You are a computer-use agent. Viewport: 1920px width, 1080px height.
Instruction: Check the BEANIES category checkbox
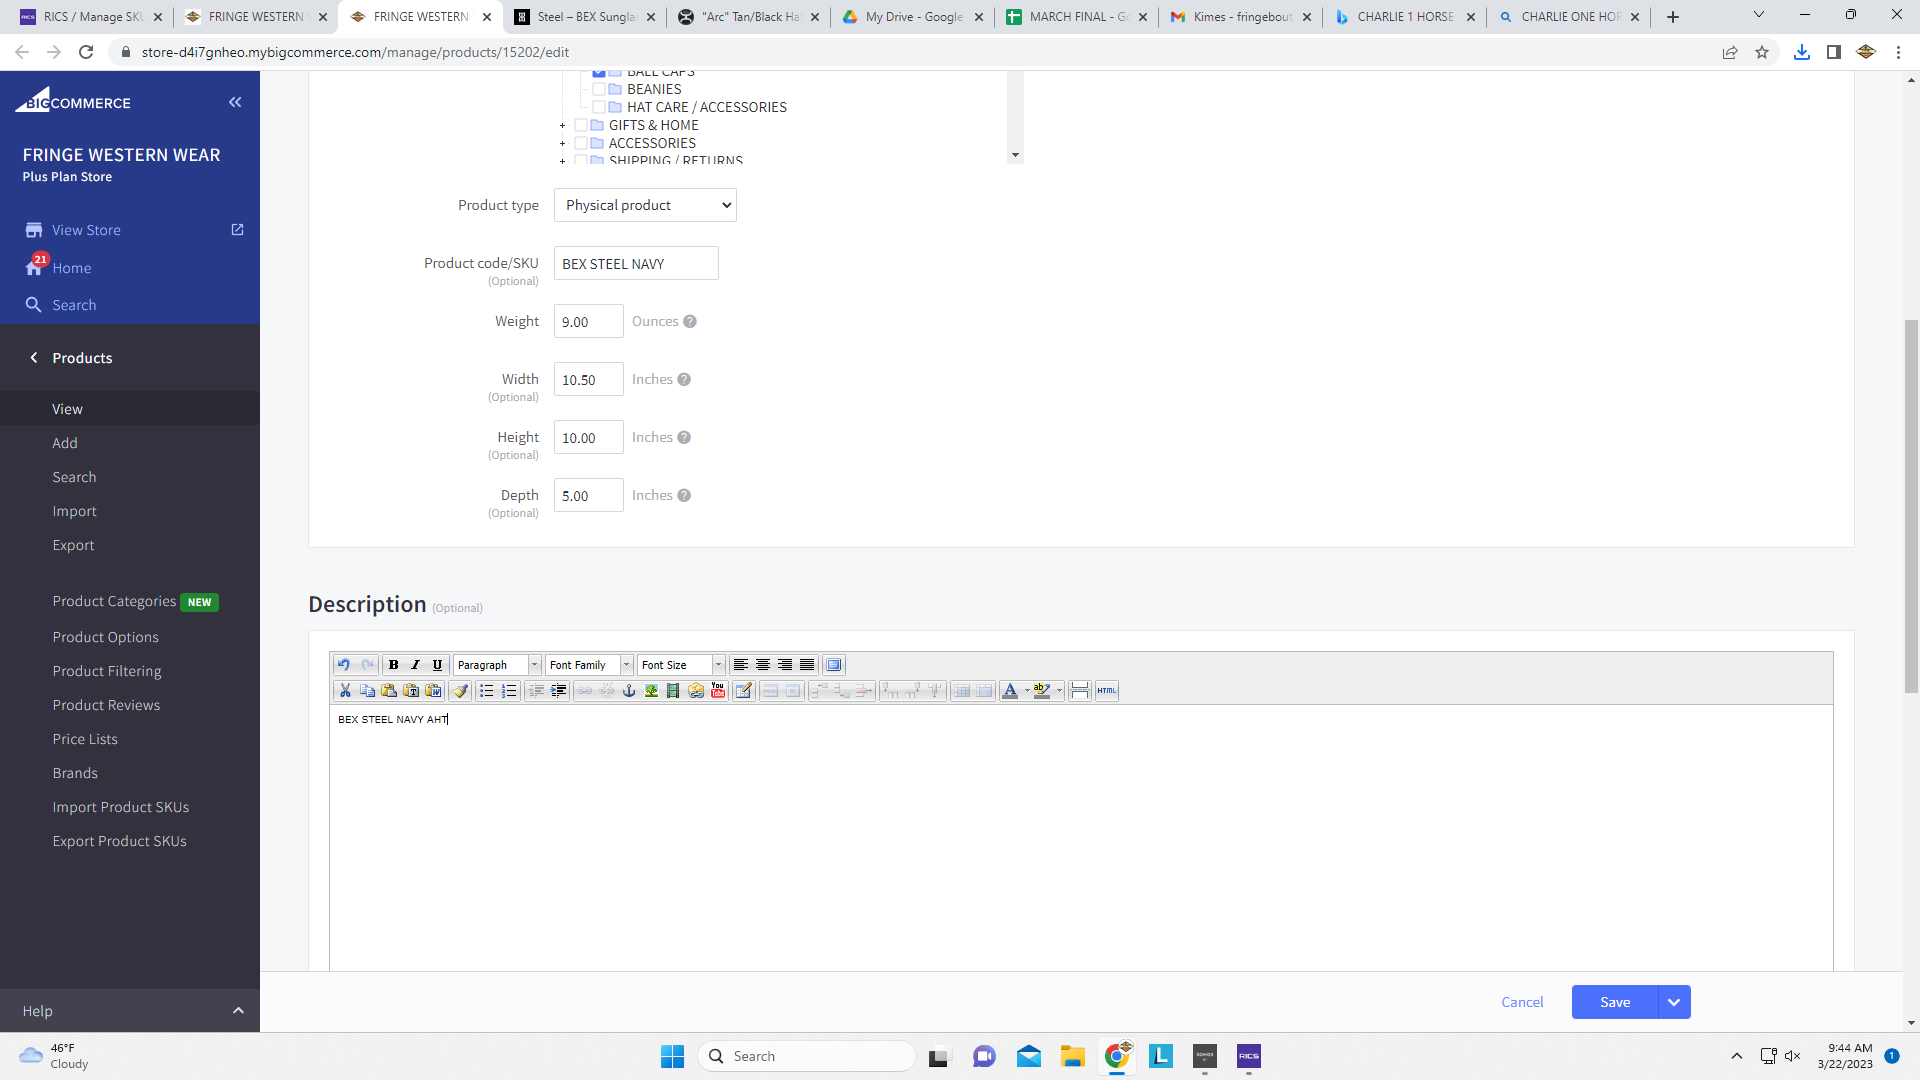click(x=599, y=89)
